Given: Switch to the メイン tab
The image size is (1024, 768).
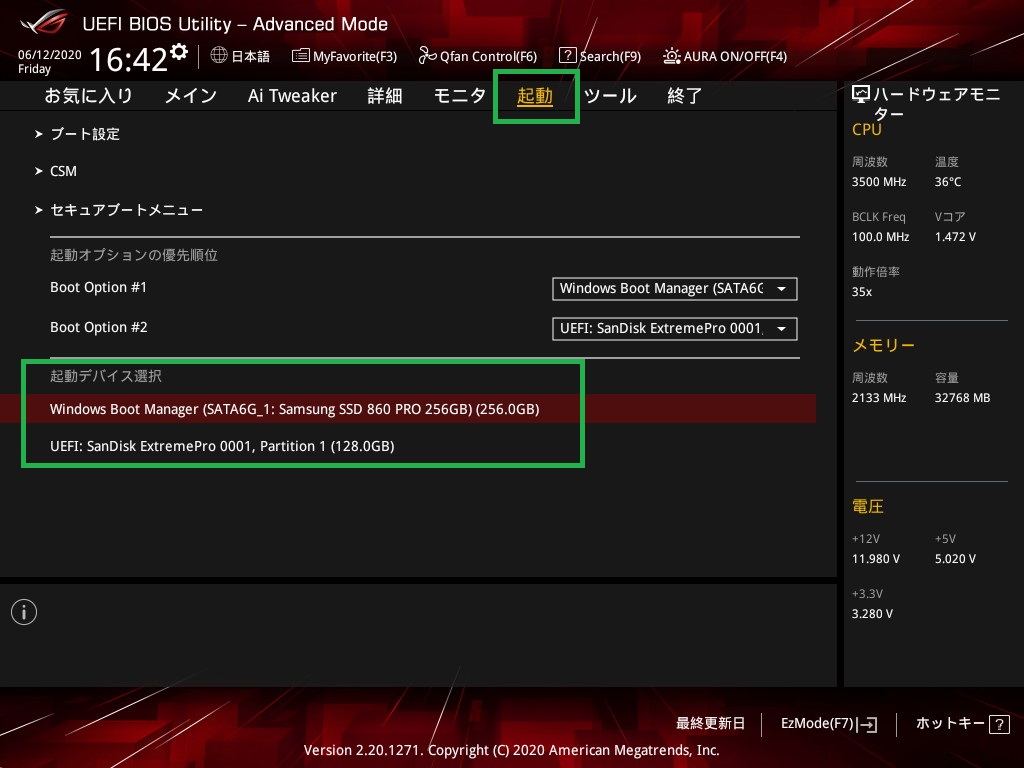Looking at the screenshot, I should (191, 96).
